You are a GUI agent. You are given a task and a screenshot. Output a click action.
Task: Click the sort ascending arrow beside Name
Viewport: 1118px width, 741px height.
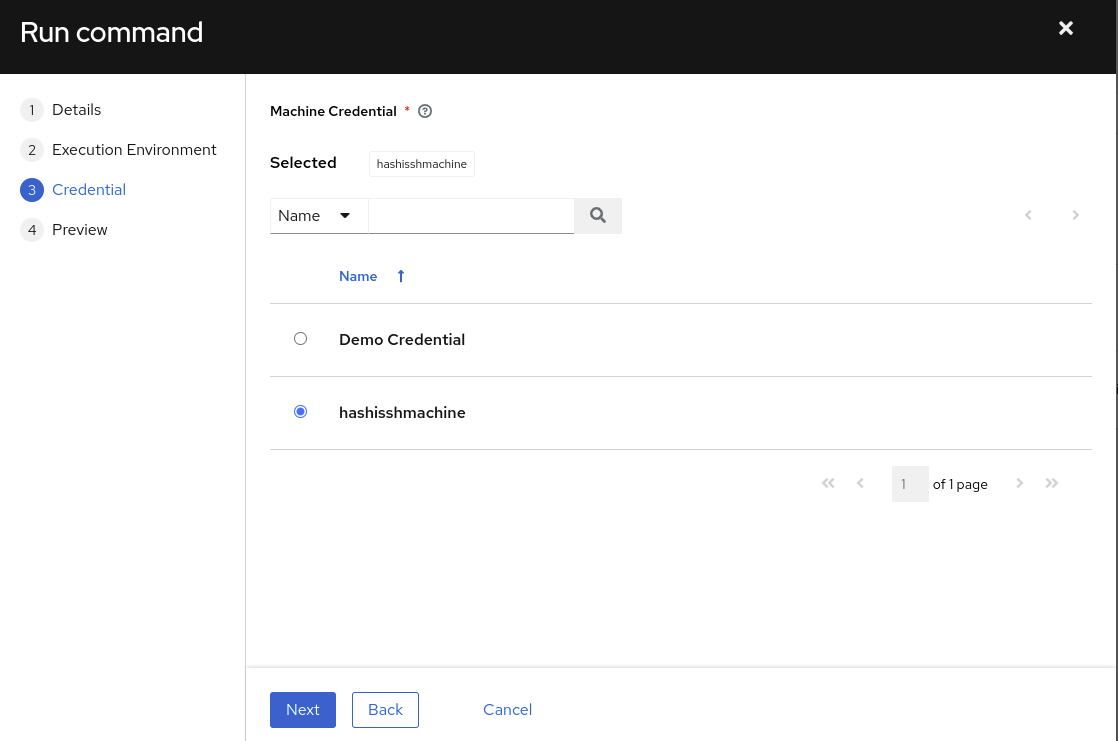click(401, 276)
